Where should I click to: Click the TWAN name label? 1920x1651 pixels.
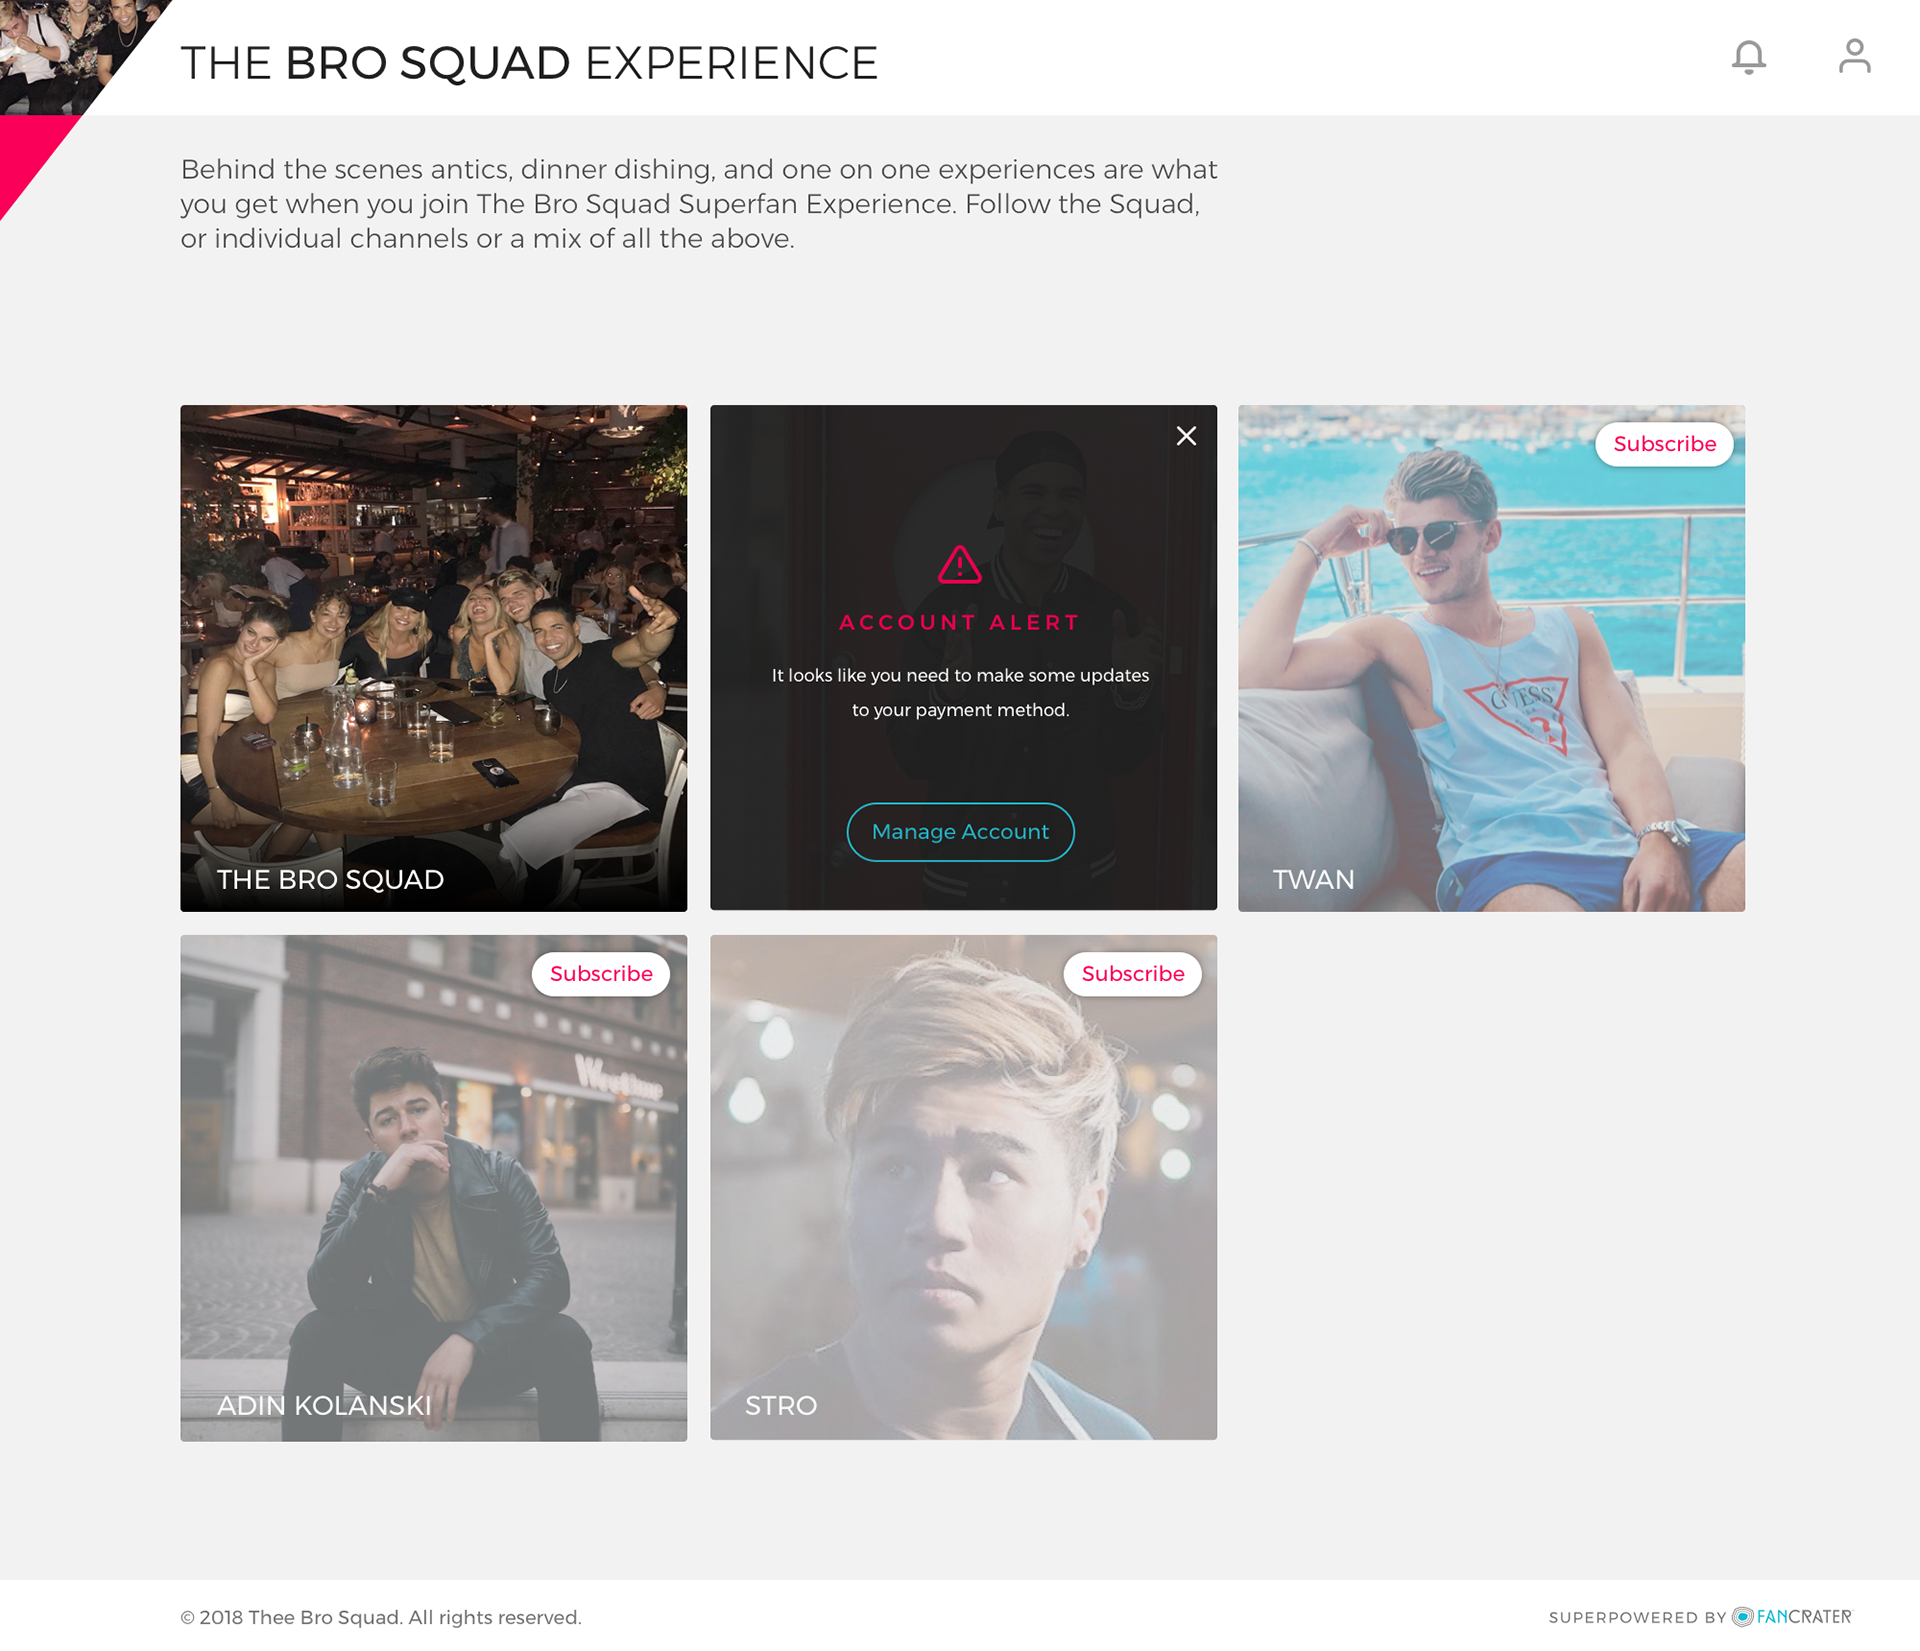pyautogui.click(x=1314, y=880)
